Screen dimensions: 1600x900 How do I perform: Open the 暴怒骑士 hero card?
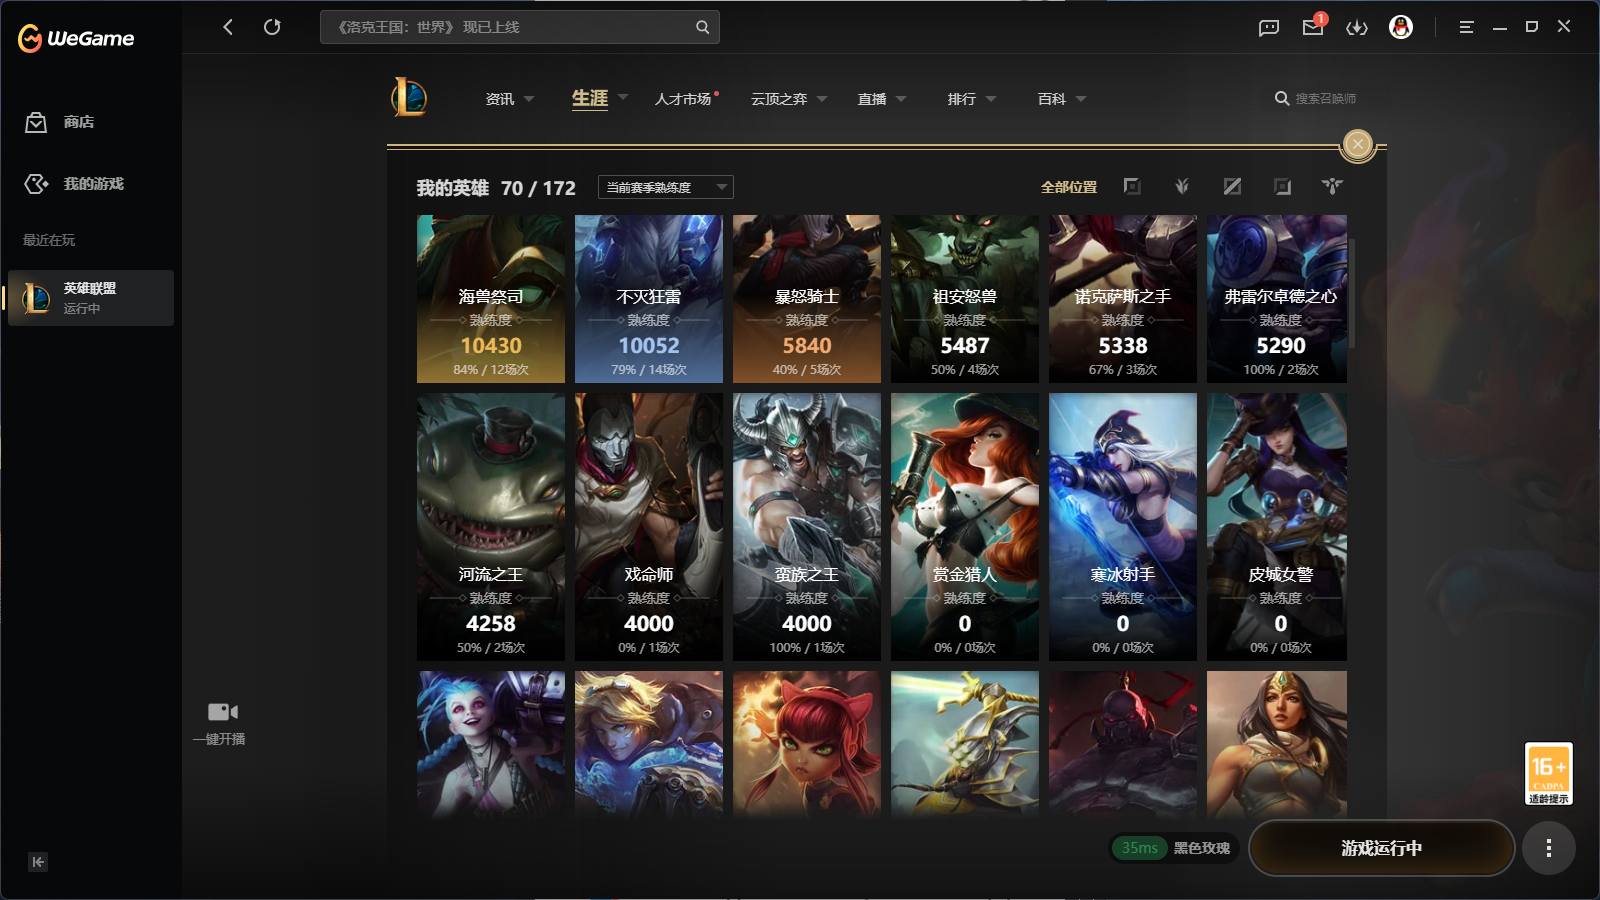[807, 299]
